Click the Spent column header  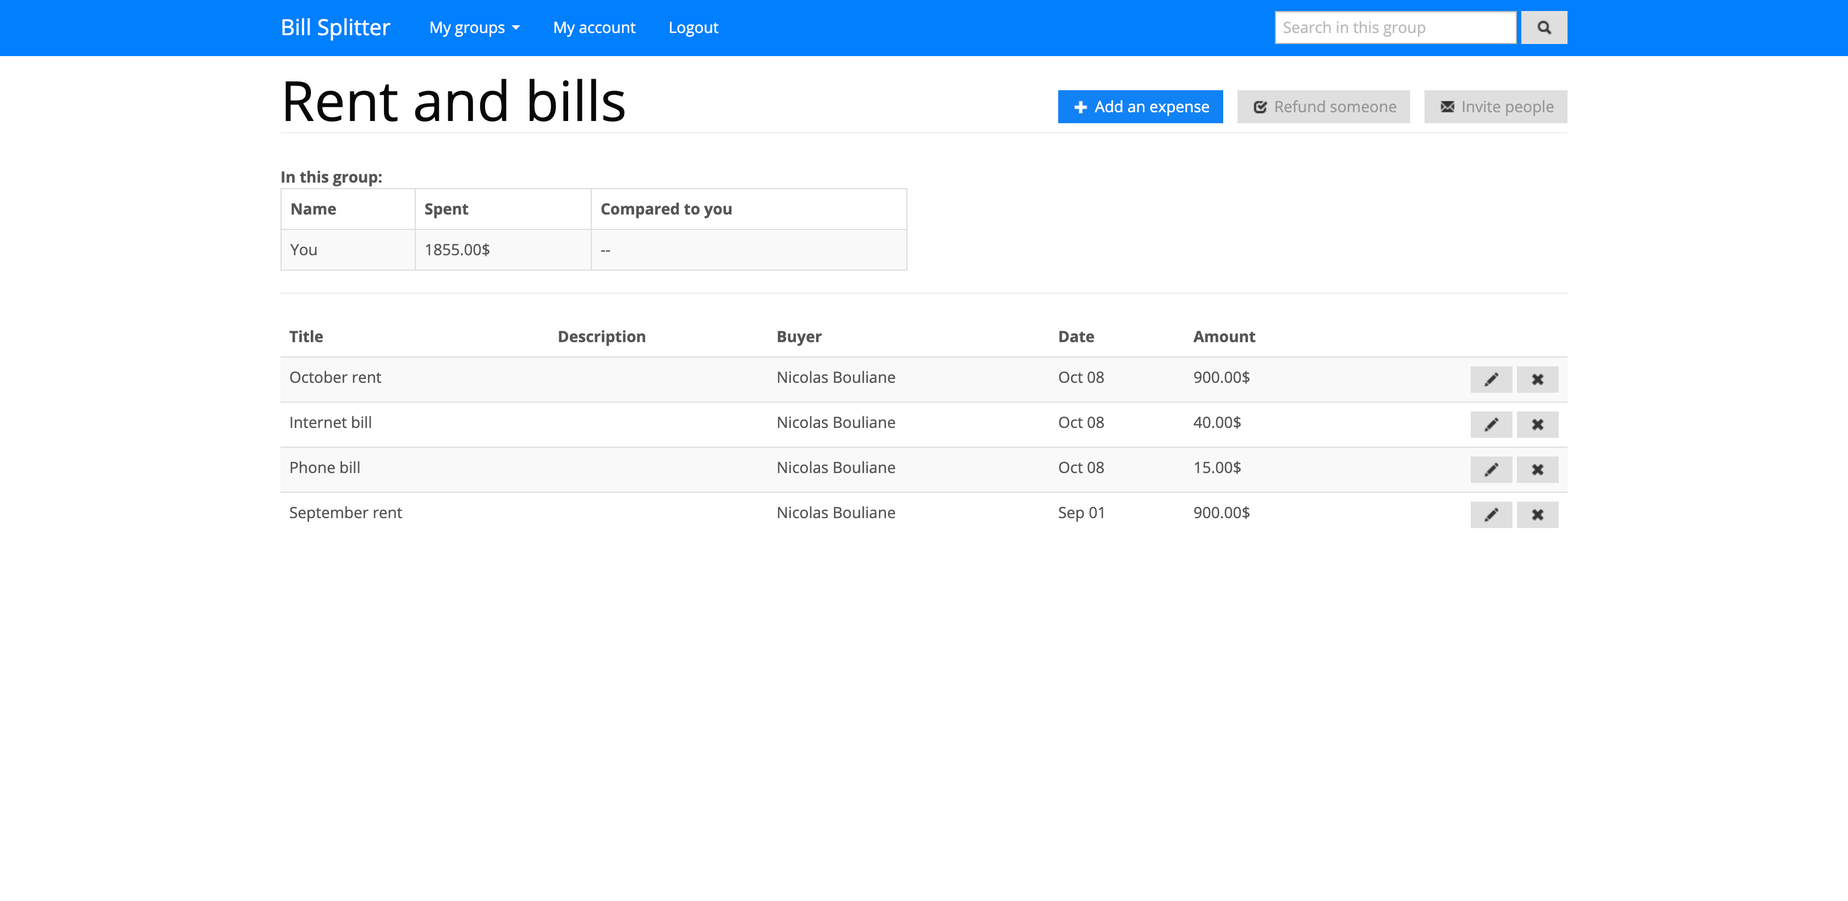click(446, 208)
